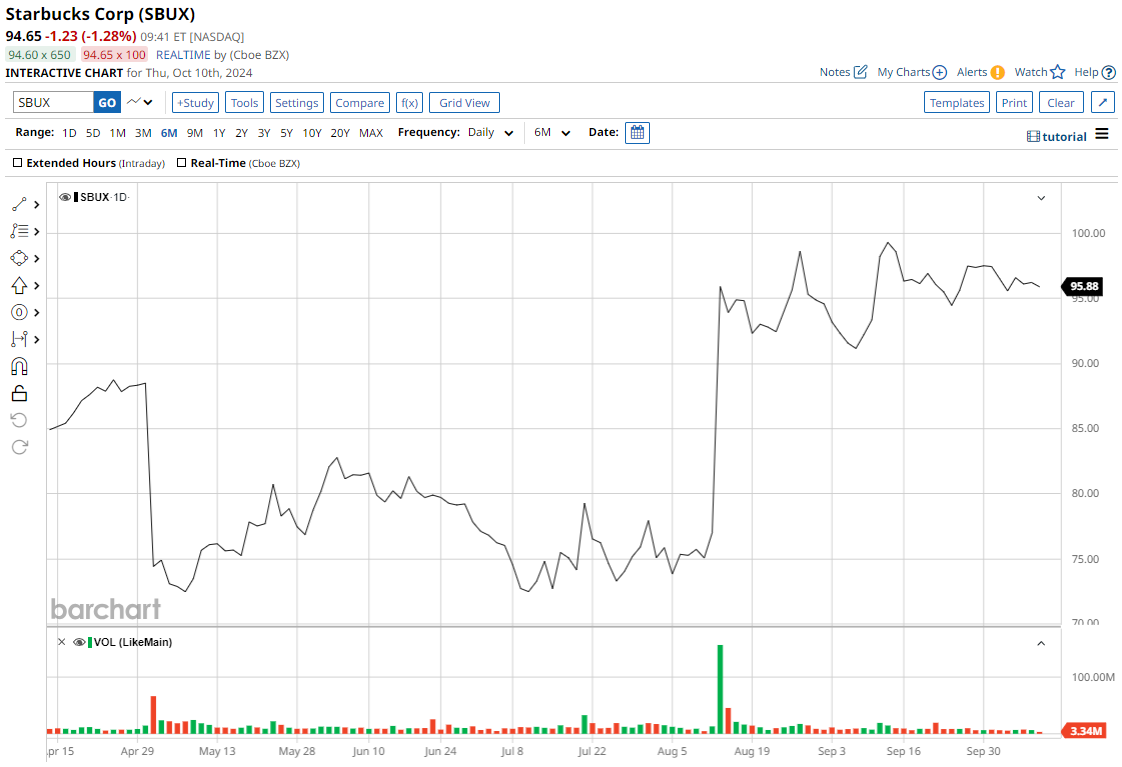Pick the measurement range tool
This screenshot has height=767, width=1122.
pyautogui.click(x=19, y=339)
